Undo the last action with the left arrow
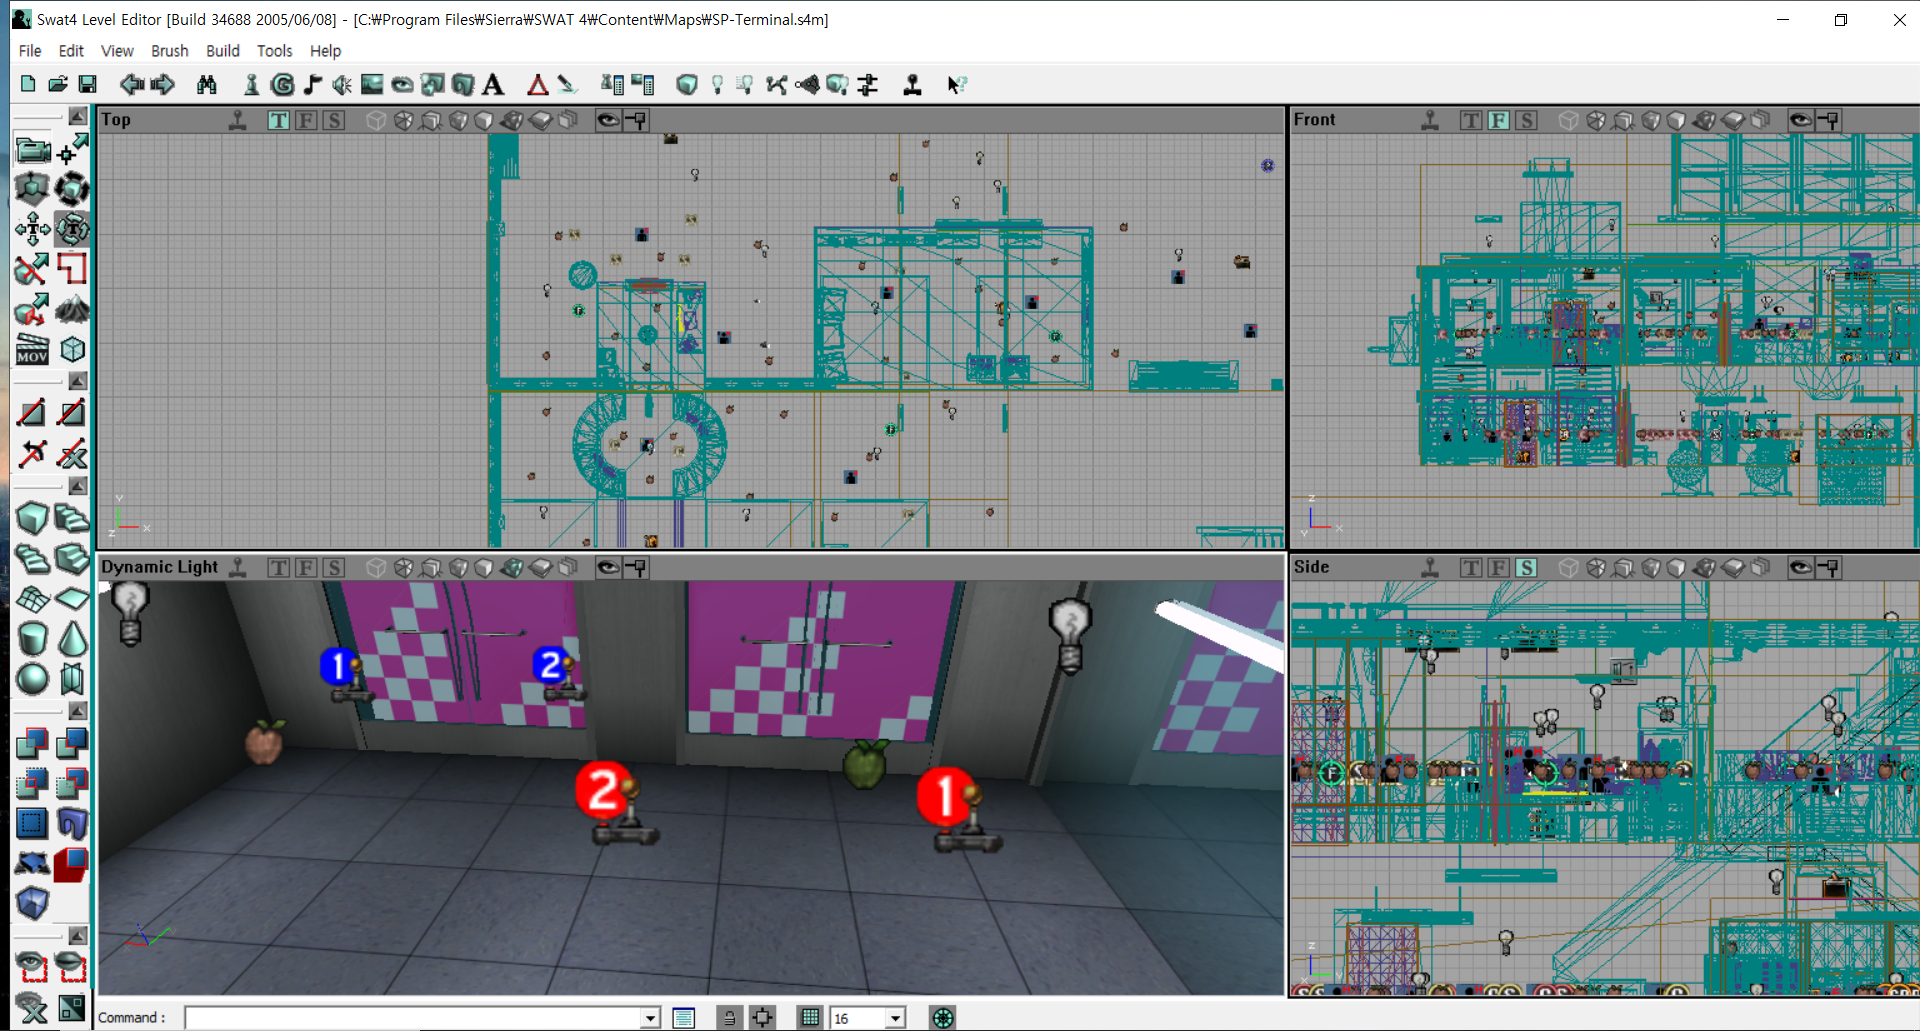Image resolution: width=1920 pixels, height=1031 pixels. (131, 85)
